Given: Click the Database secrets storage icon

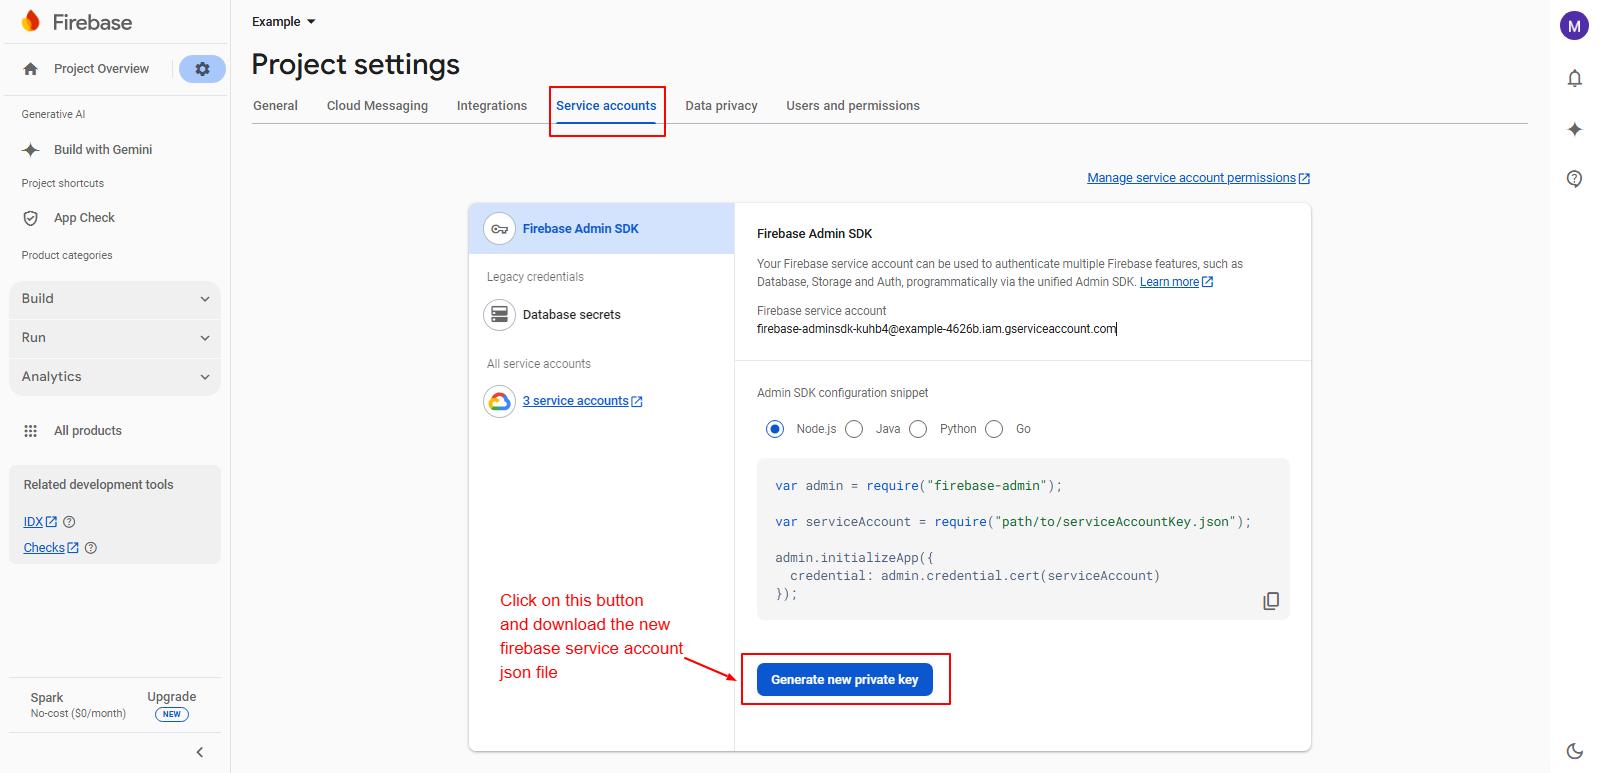Looking at the screenshot, I should click(x=500, y=315).
